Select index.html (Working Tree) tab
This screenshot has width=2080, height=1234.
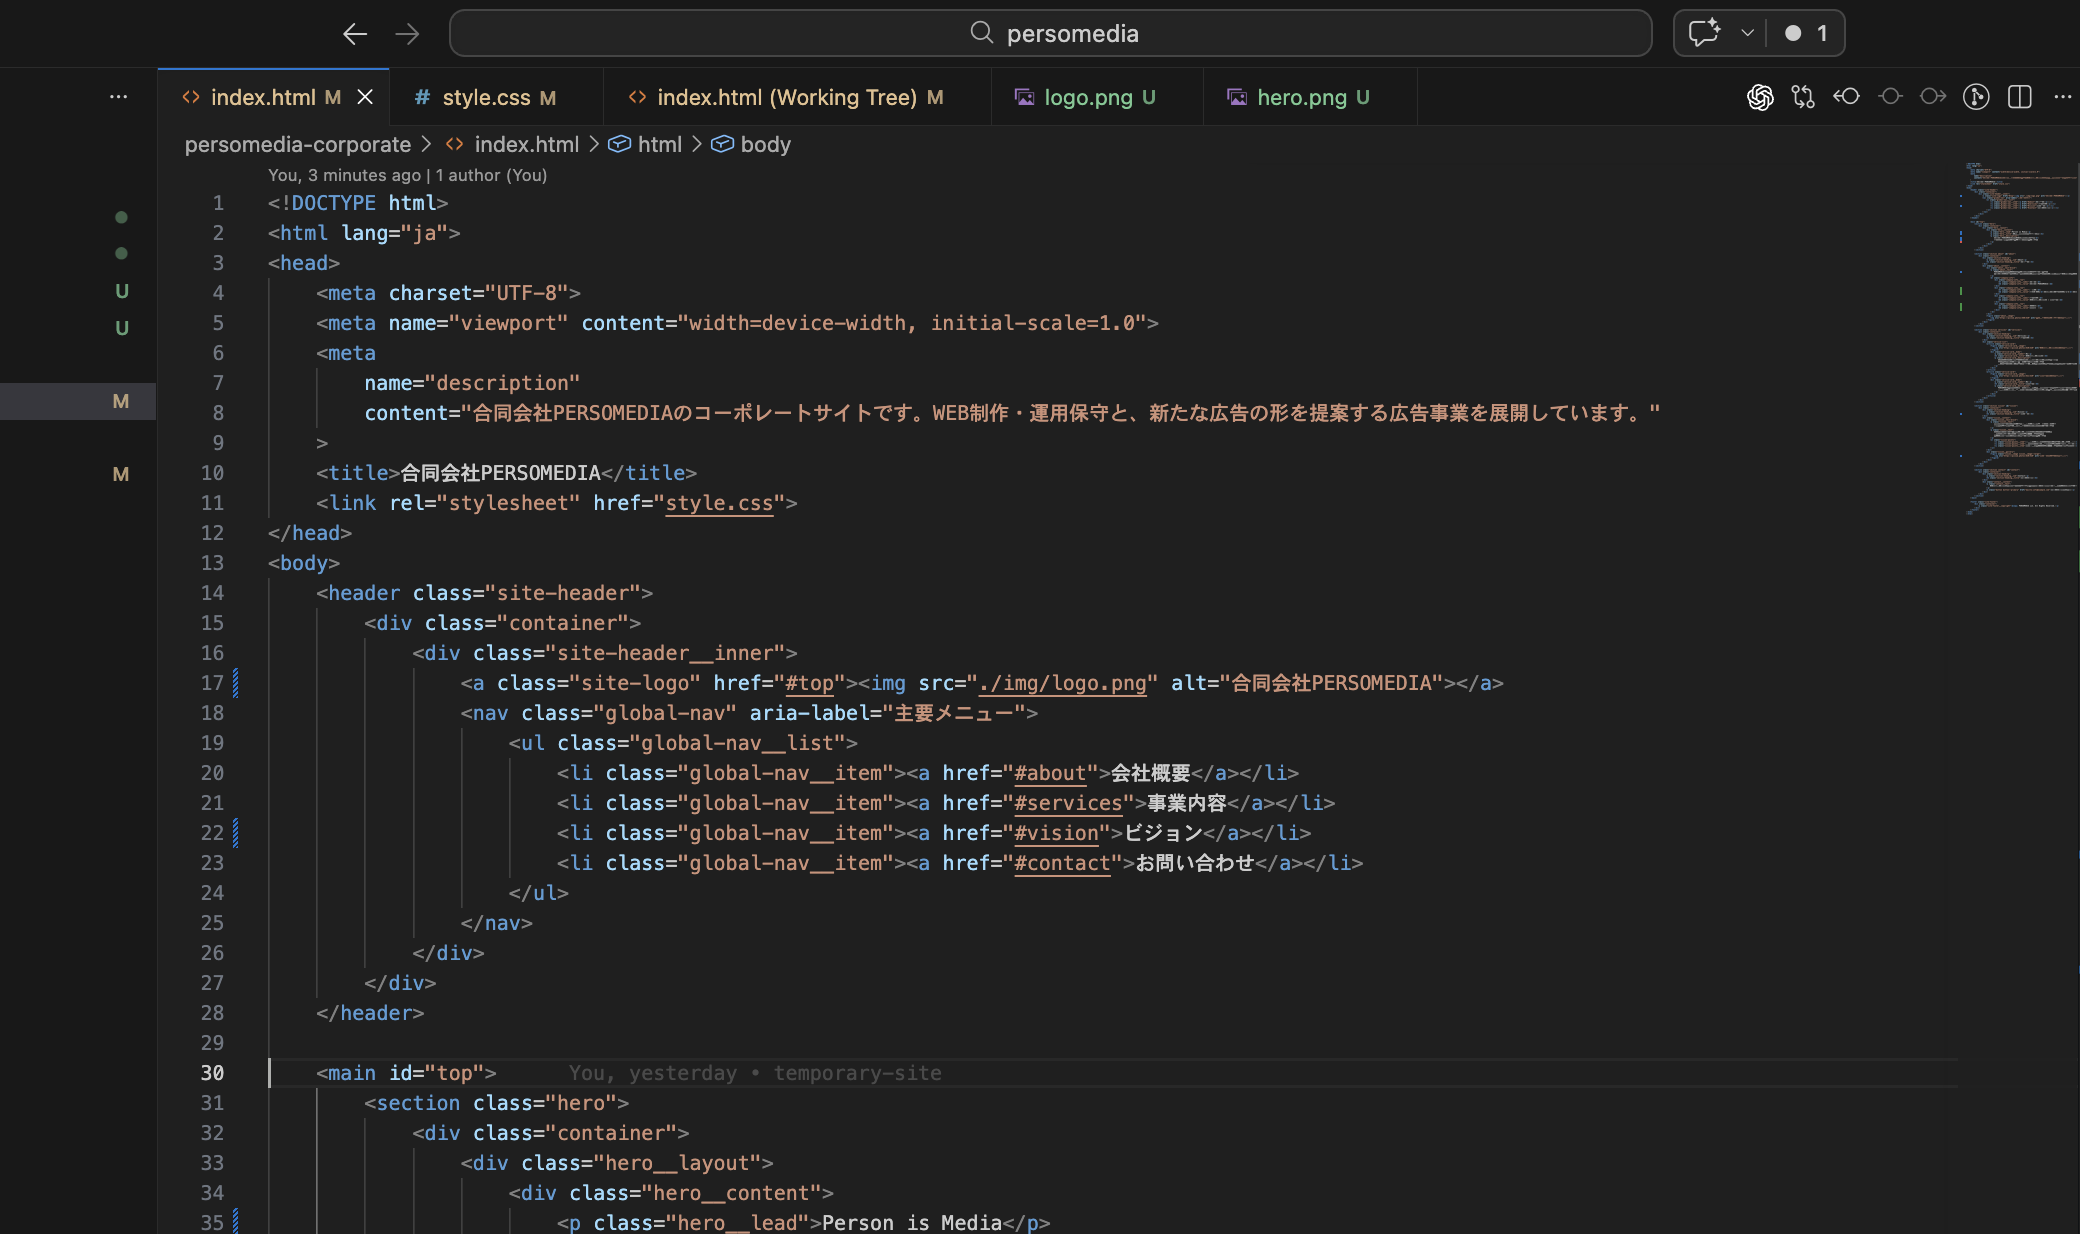point(786,97)
